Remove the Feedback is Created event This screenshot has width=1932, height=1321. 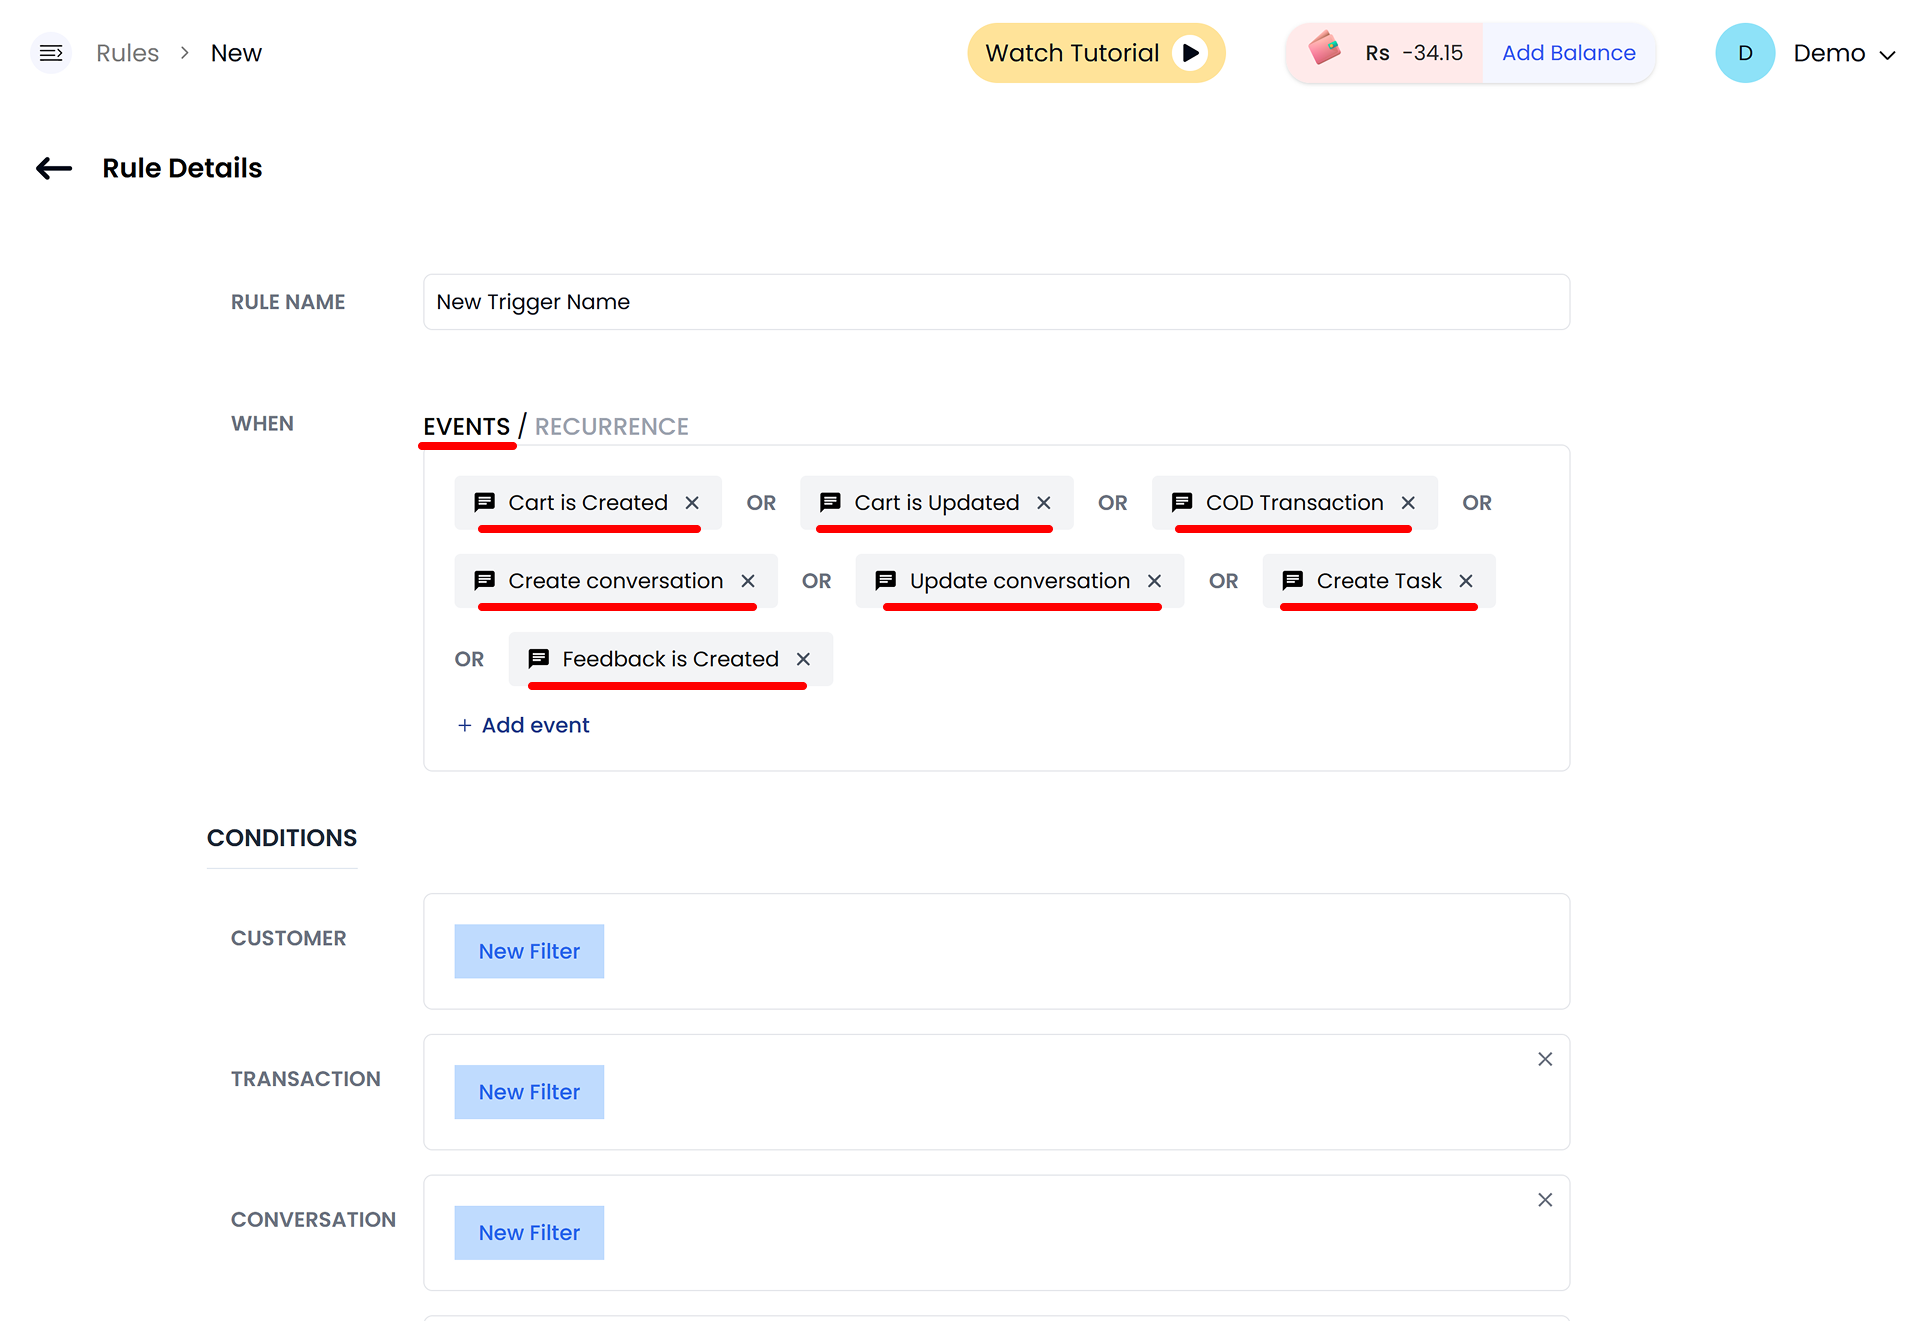(803, 659)
